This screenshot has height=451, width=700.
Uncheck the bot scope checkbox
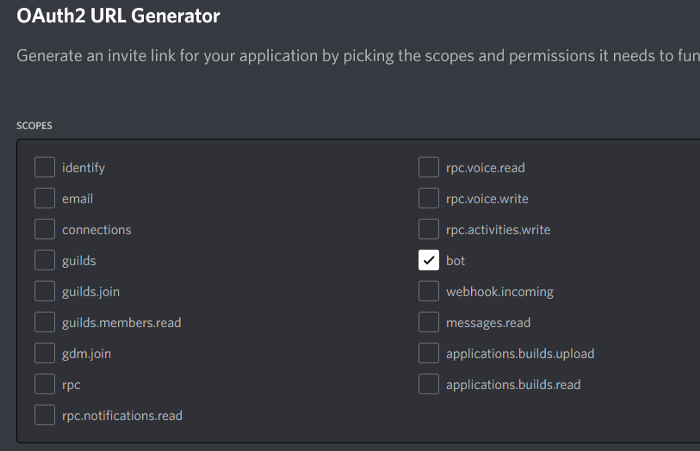coord(429,261)
